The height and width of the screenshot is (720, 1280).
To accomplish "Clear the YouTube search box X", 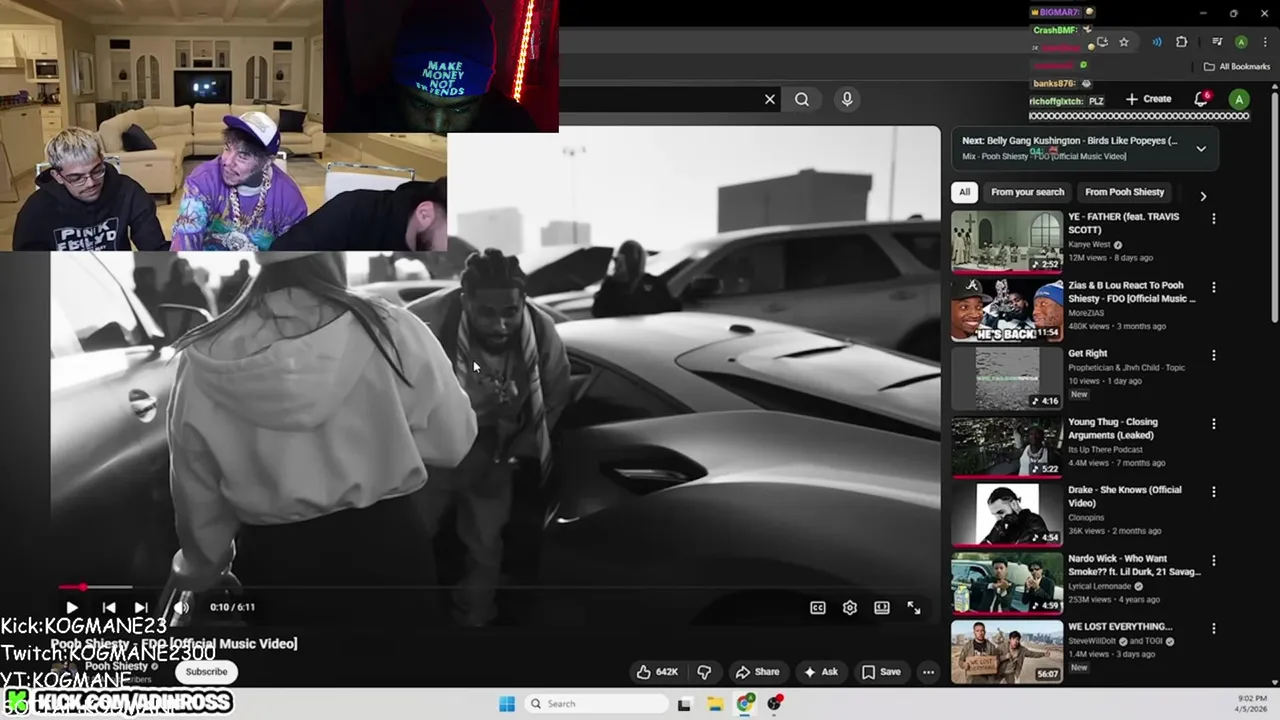I will pos(770,99).
